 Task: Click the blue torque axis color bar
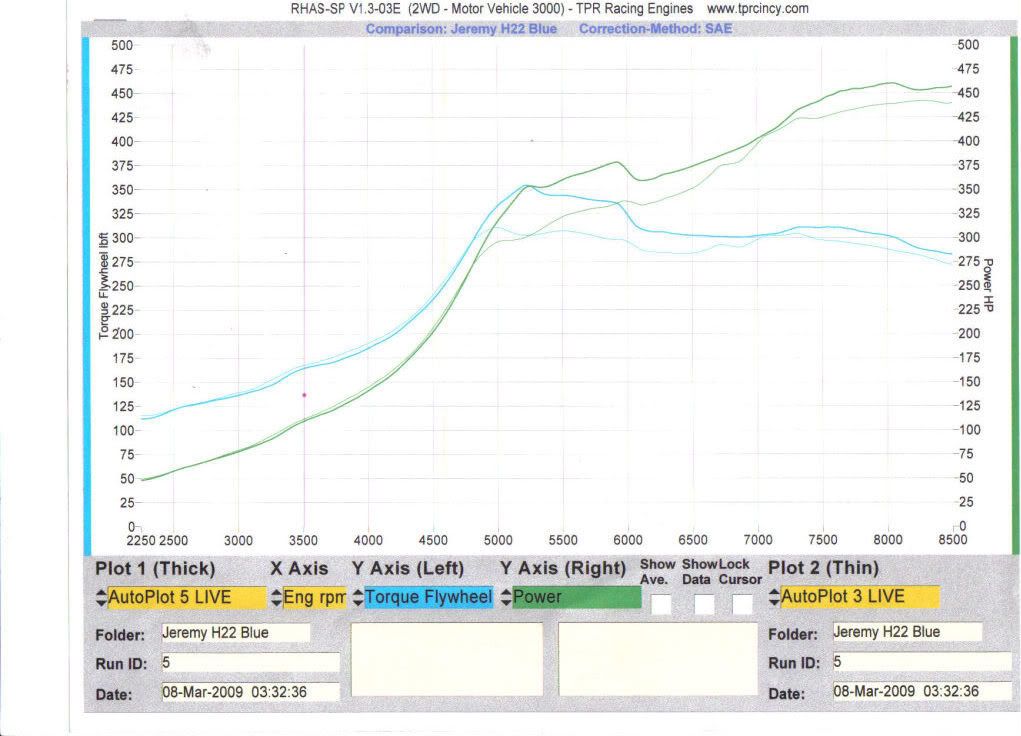pos(87,290)
